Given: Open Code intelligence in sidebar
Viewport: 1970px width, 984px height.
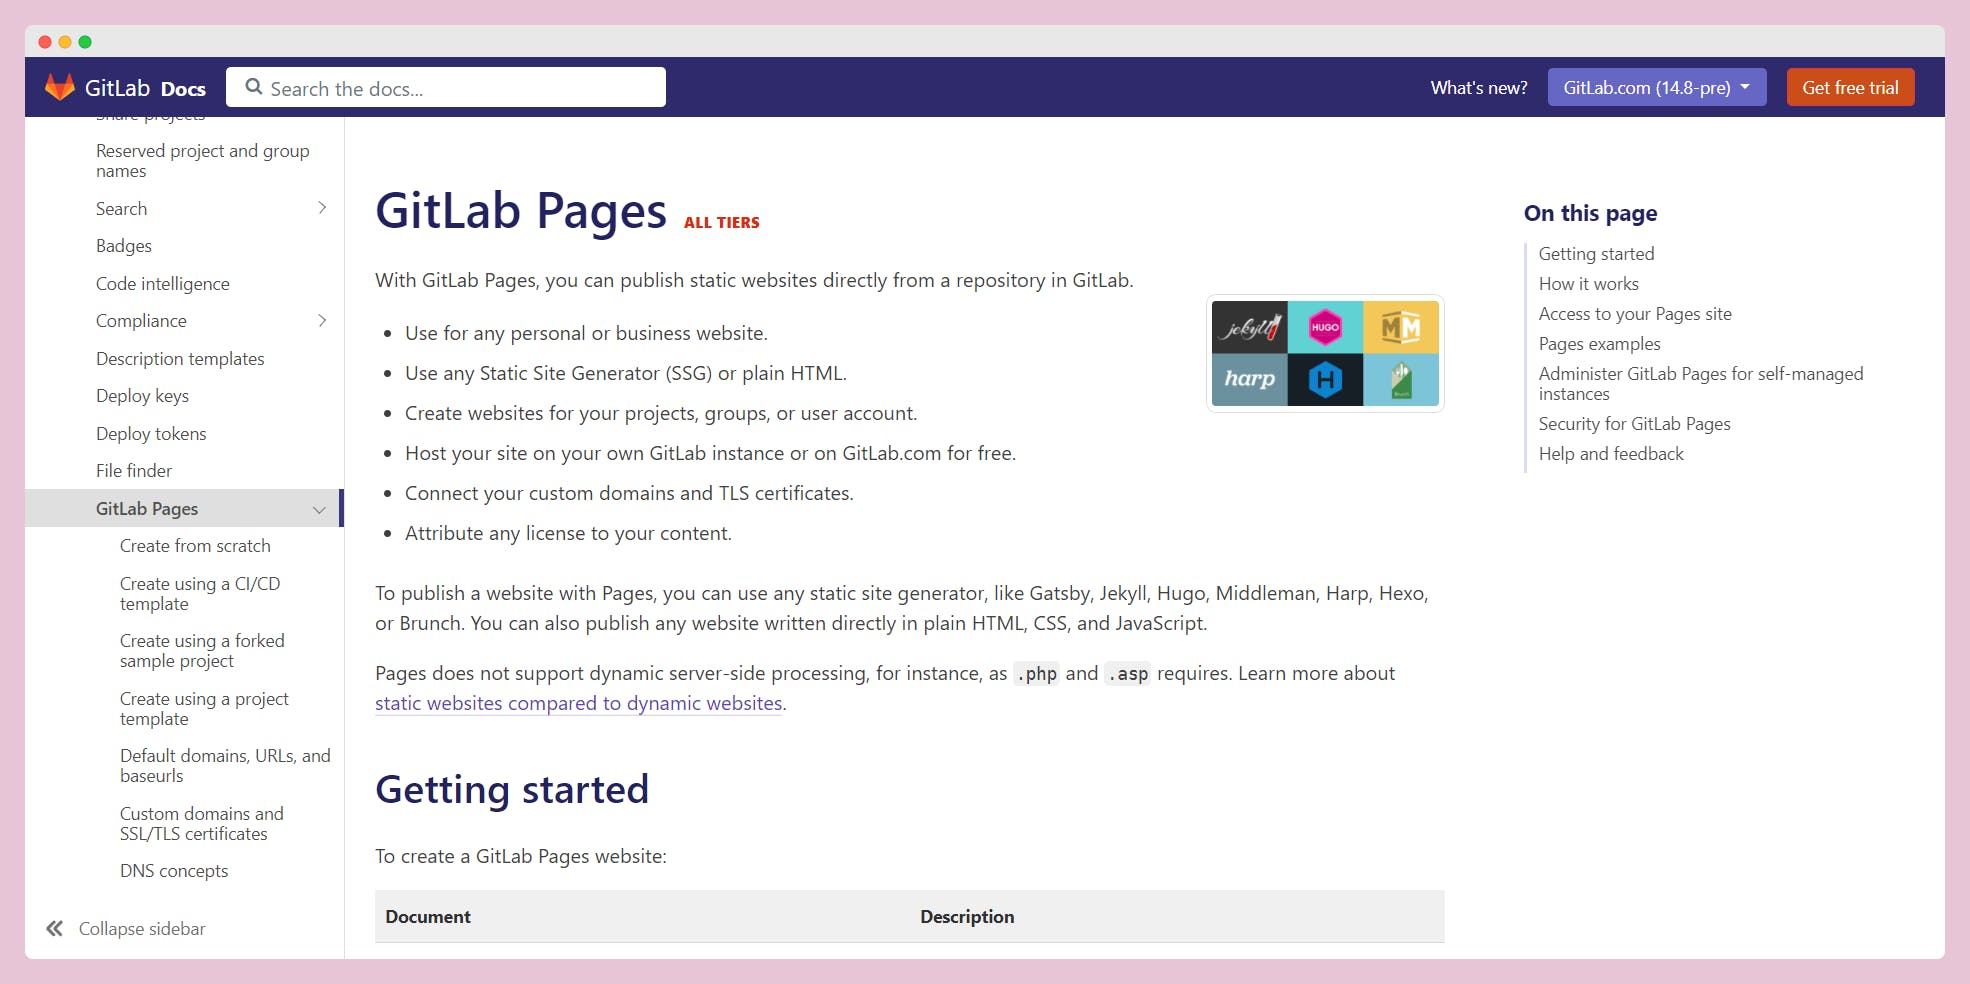Looking at the screenshot, I should tap(163, 284).
